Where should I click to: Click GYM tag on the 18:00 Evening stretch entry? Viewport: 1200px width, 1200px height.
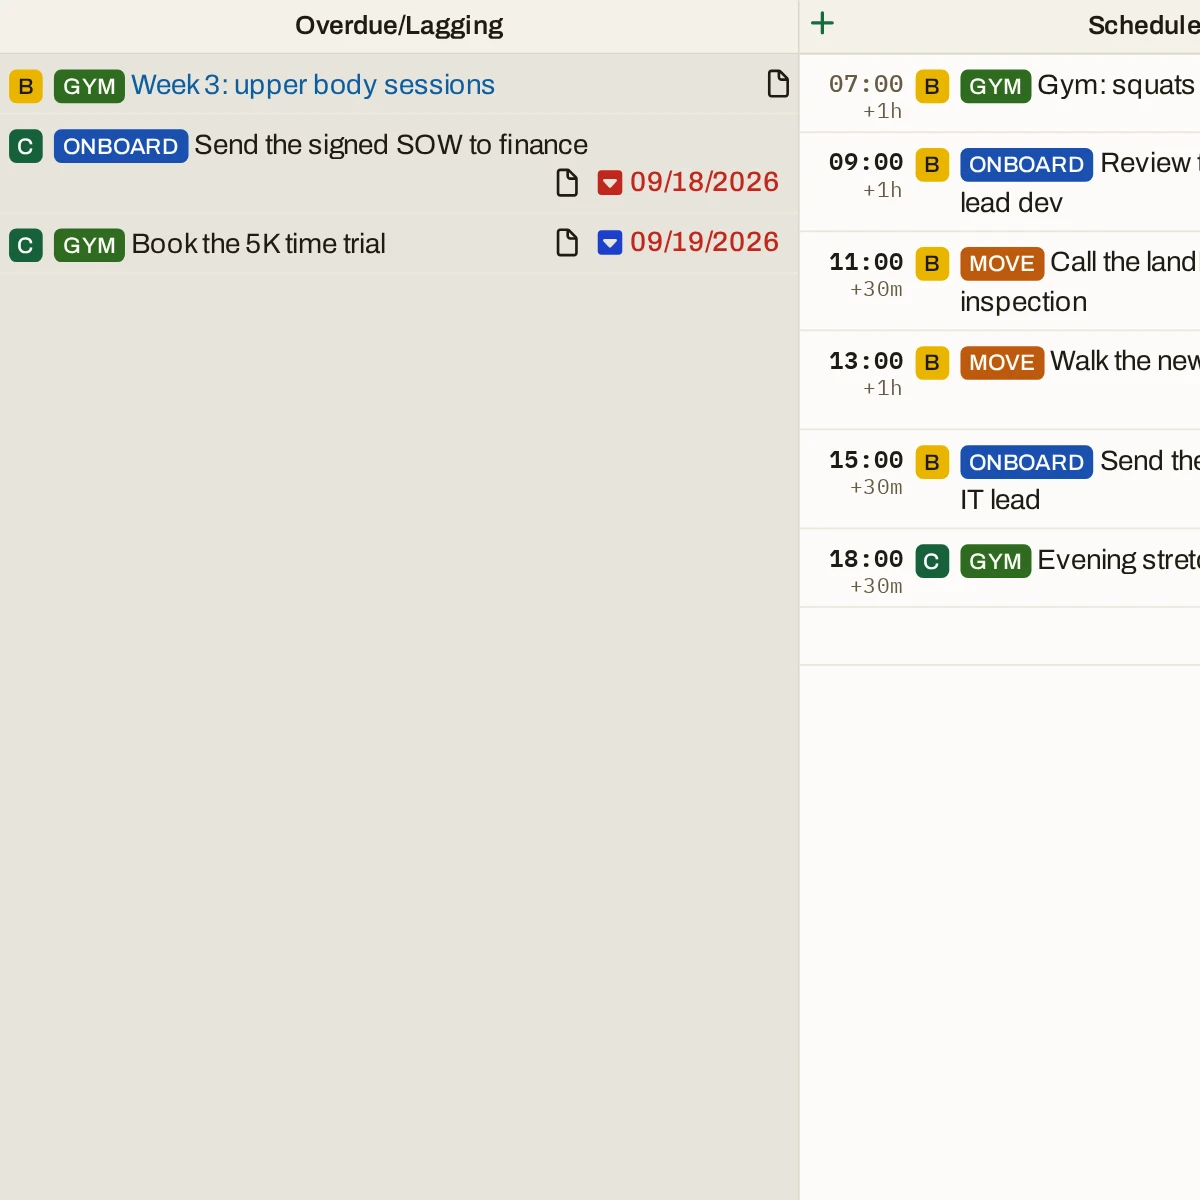995,561
